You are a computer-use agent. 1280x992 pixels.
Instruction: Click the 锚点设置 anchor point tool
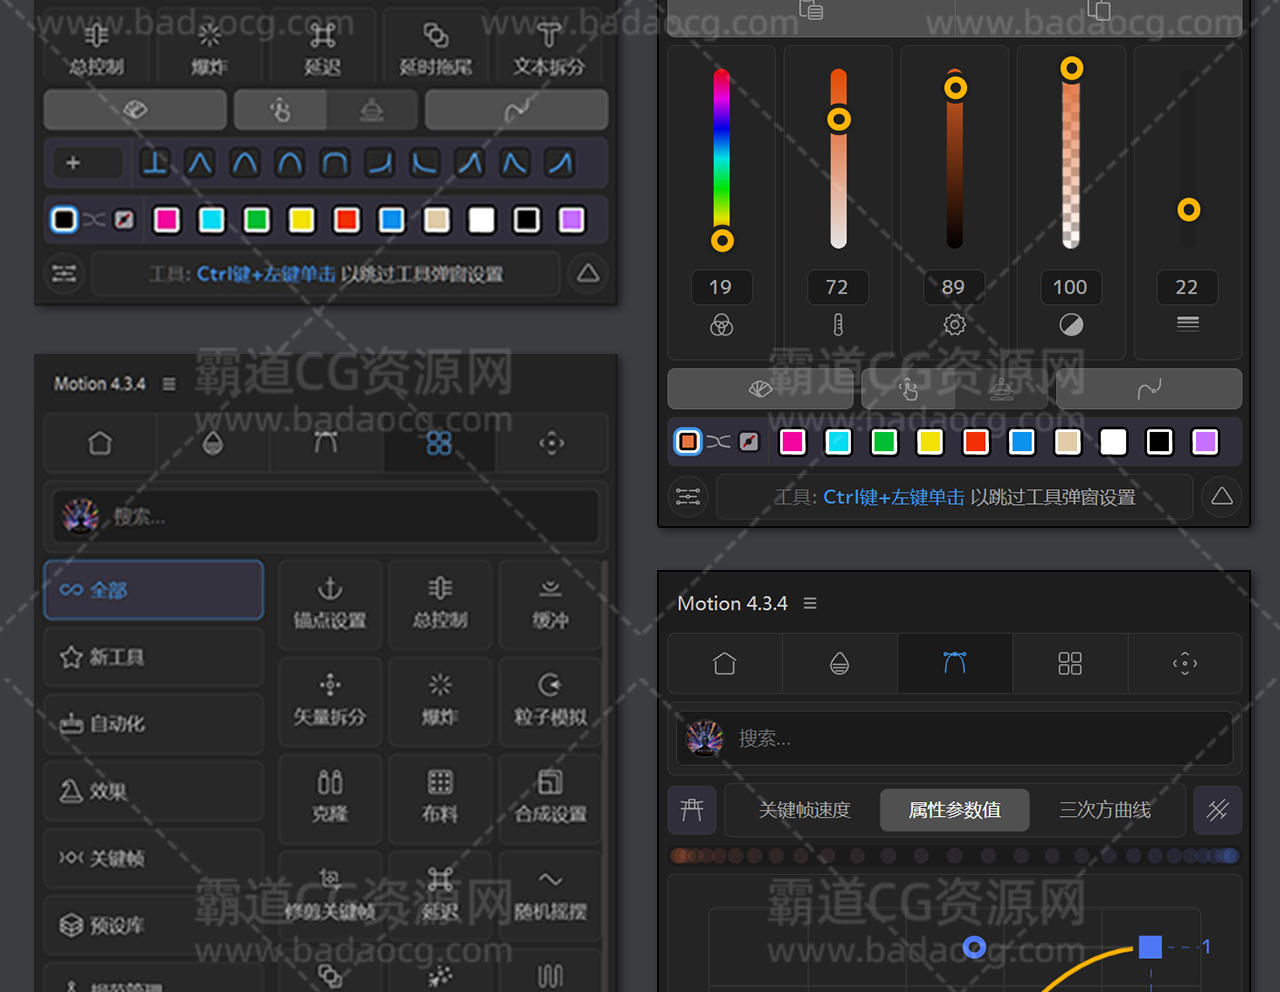coord(330,603)
